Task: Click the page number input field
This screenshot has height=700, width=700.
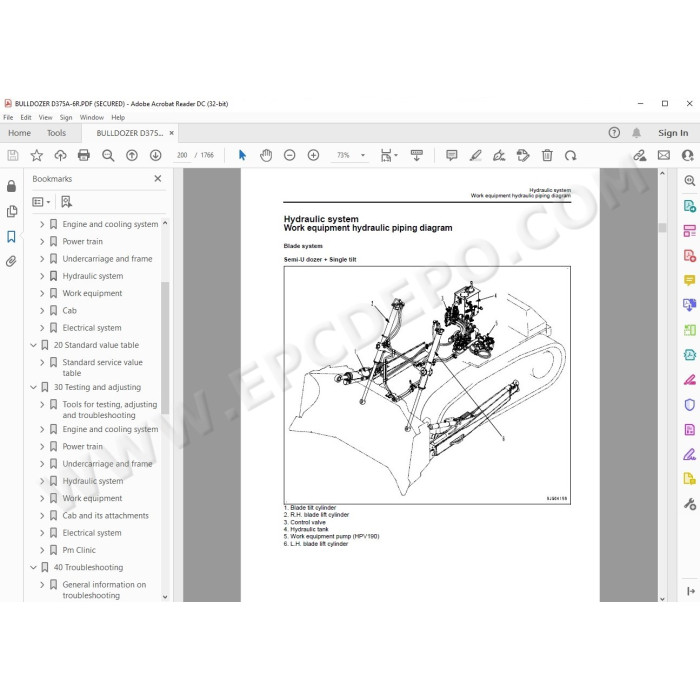Action: coord(182,155)
